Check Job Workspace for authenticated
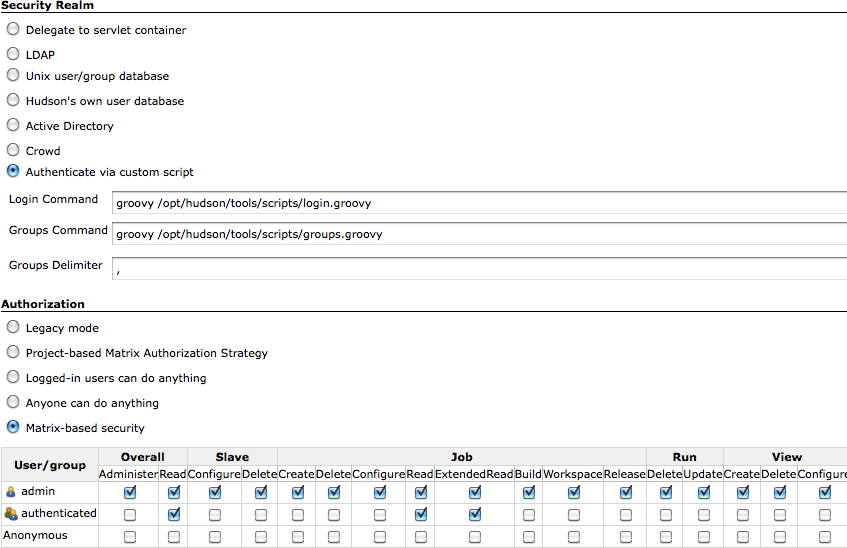This screenshot has width=847, height=548. point(574,515)
